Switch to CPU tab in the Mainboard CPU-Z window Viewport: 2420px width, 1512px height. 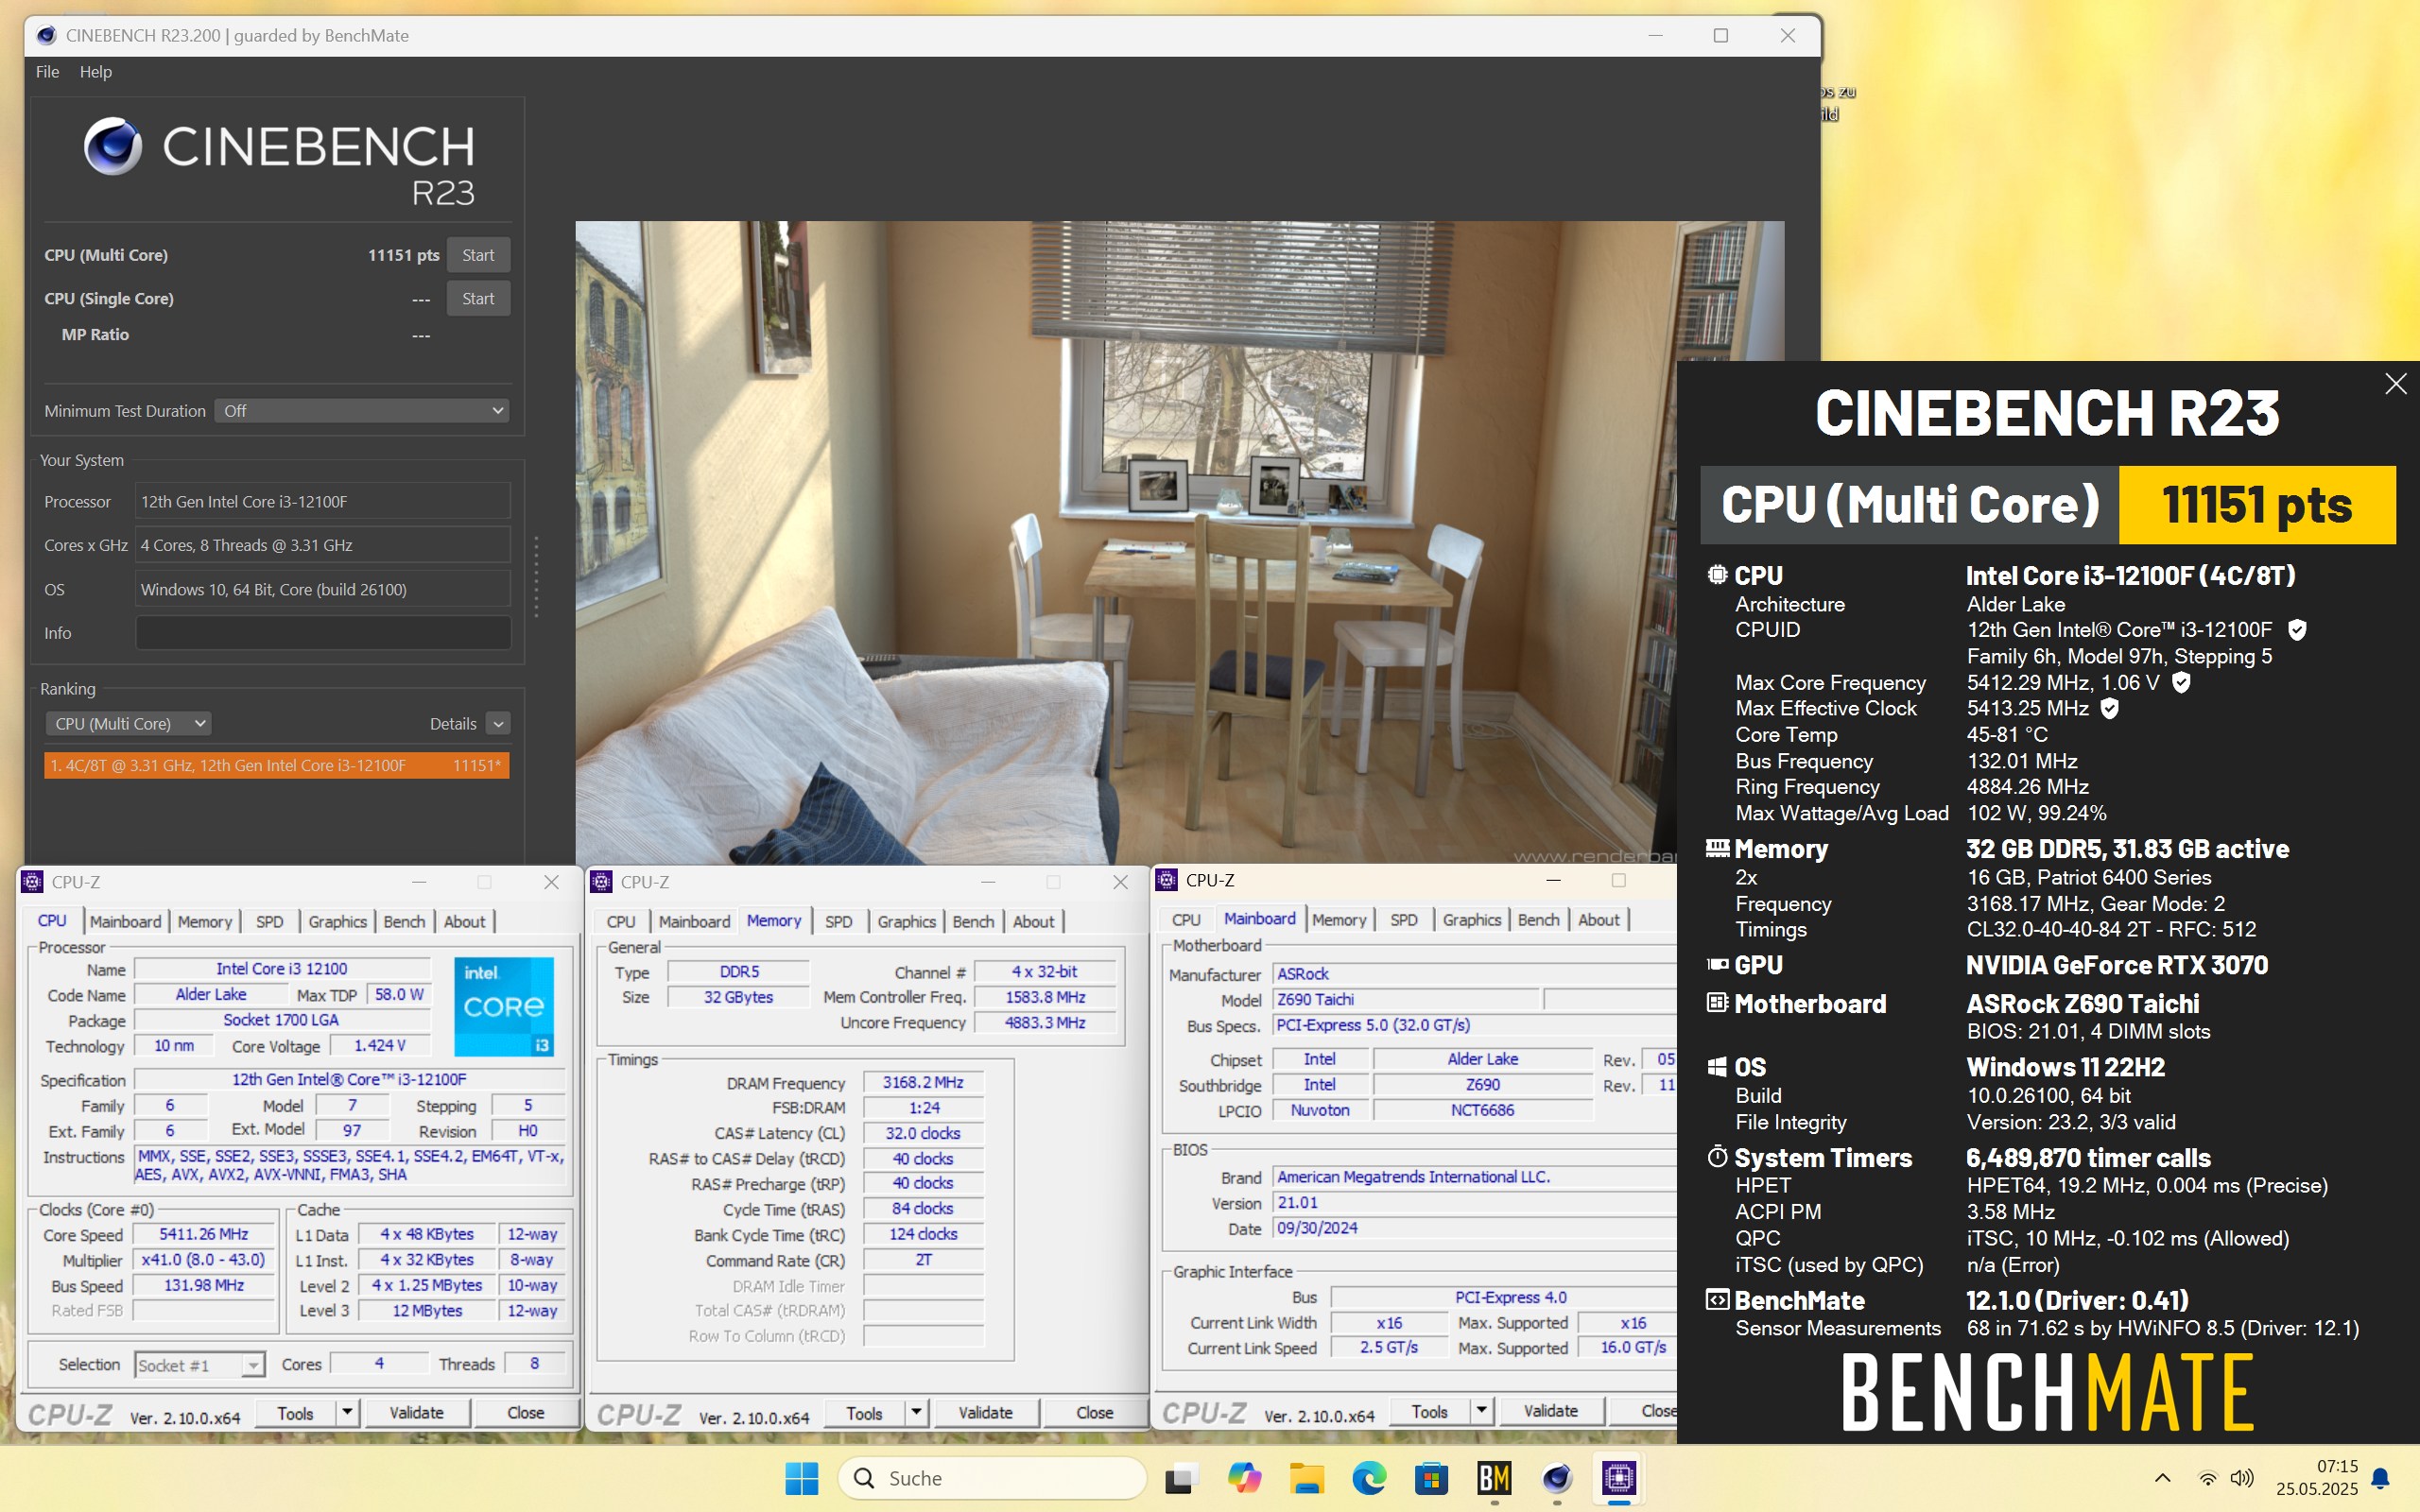tap(1186, 919)
